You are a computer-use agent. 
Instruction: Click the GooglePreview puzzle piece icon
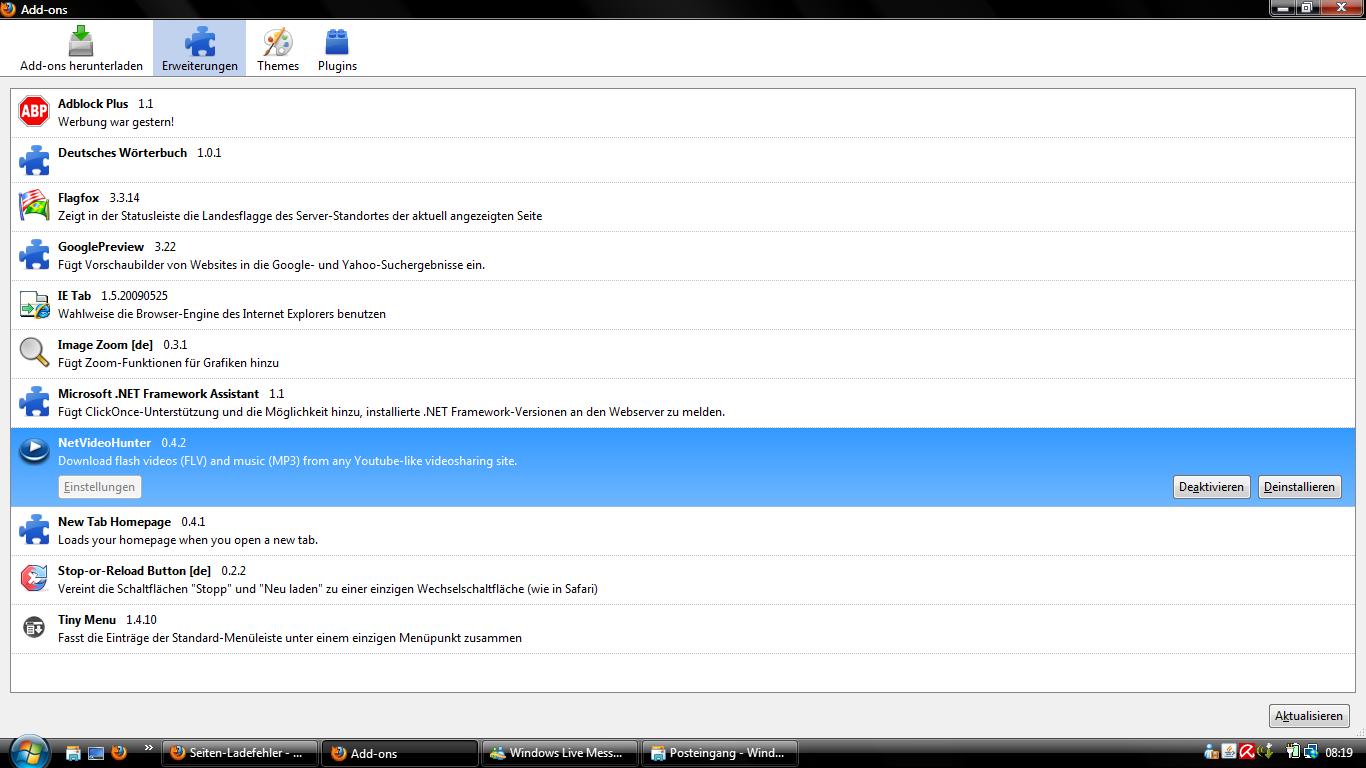tap(34, 255)
